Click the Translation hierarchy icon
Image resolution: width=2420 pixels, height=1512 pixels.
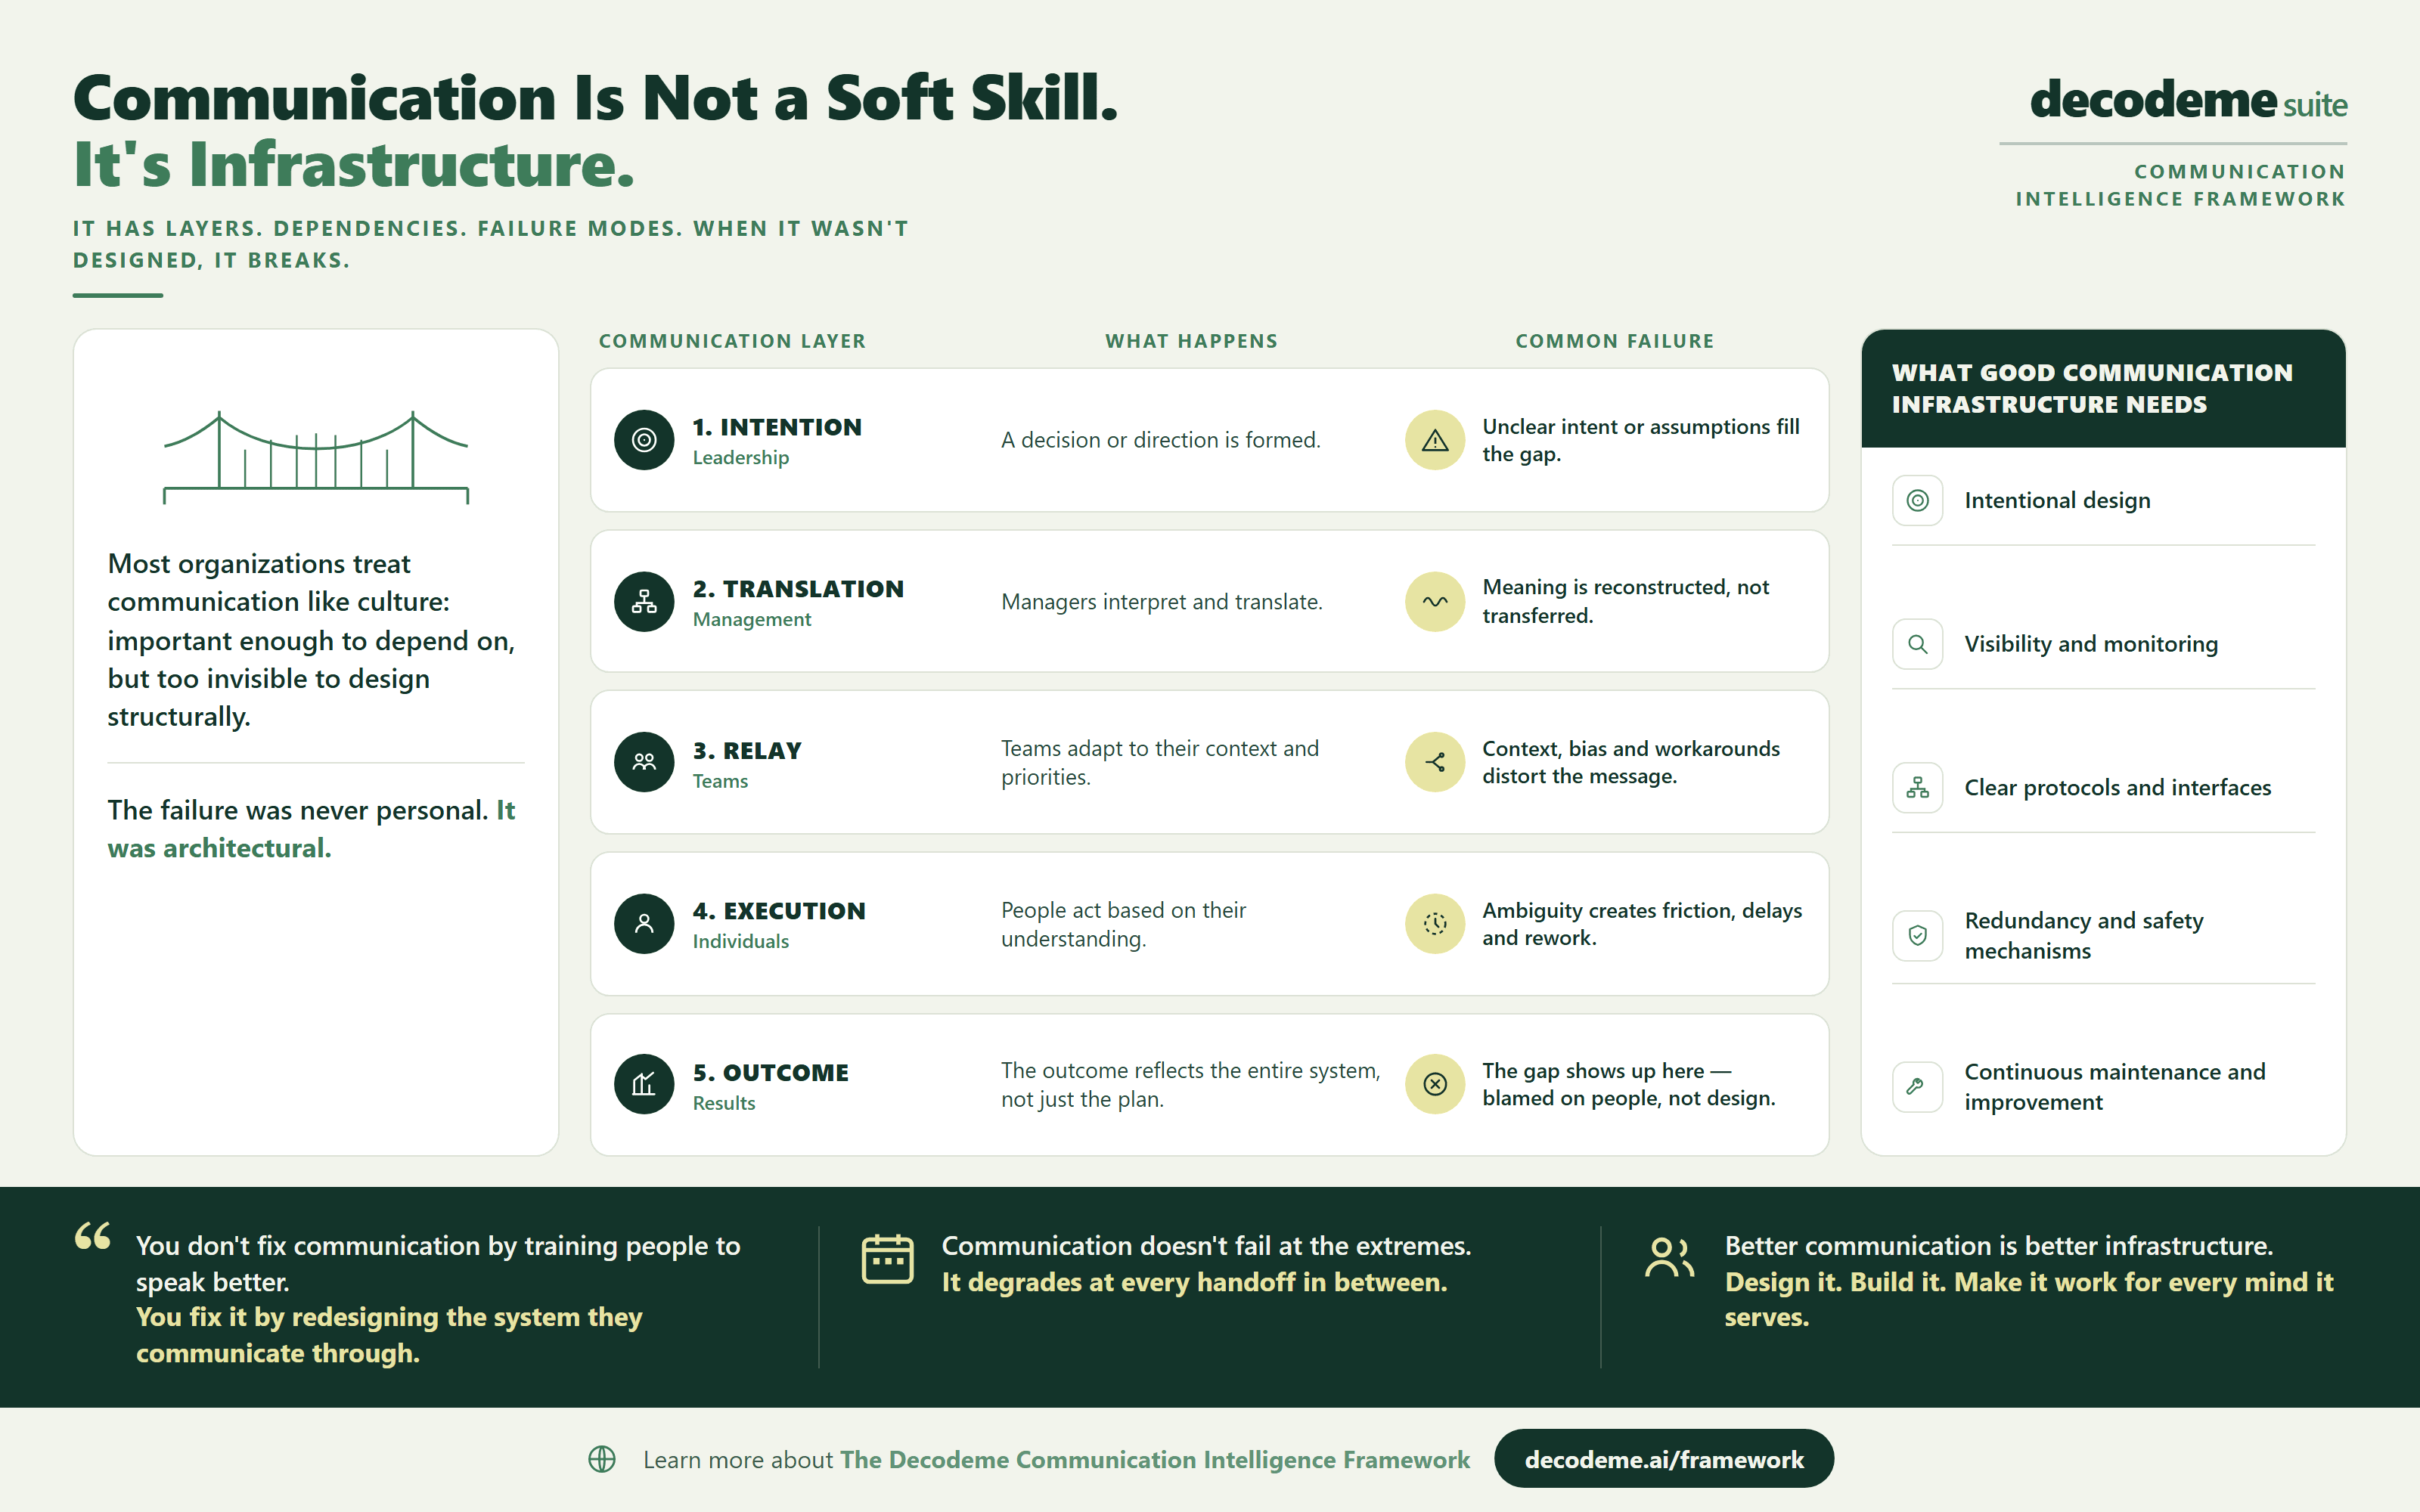pos(644,602)
